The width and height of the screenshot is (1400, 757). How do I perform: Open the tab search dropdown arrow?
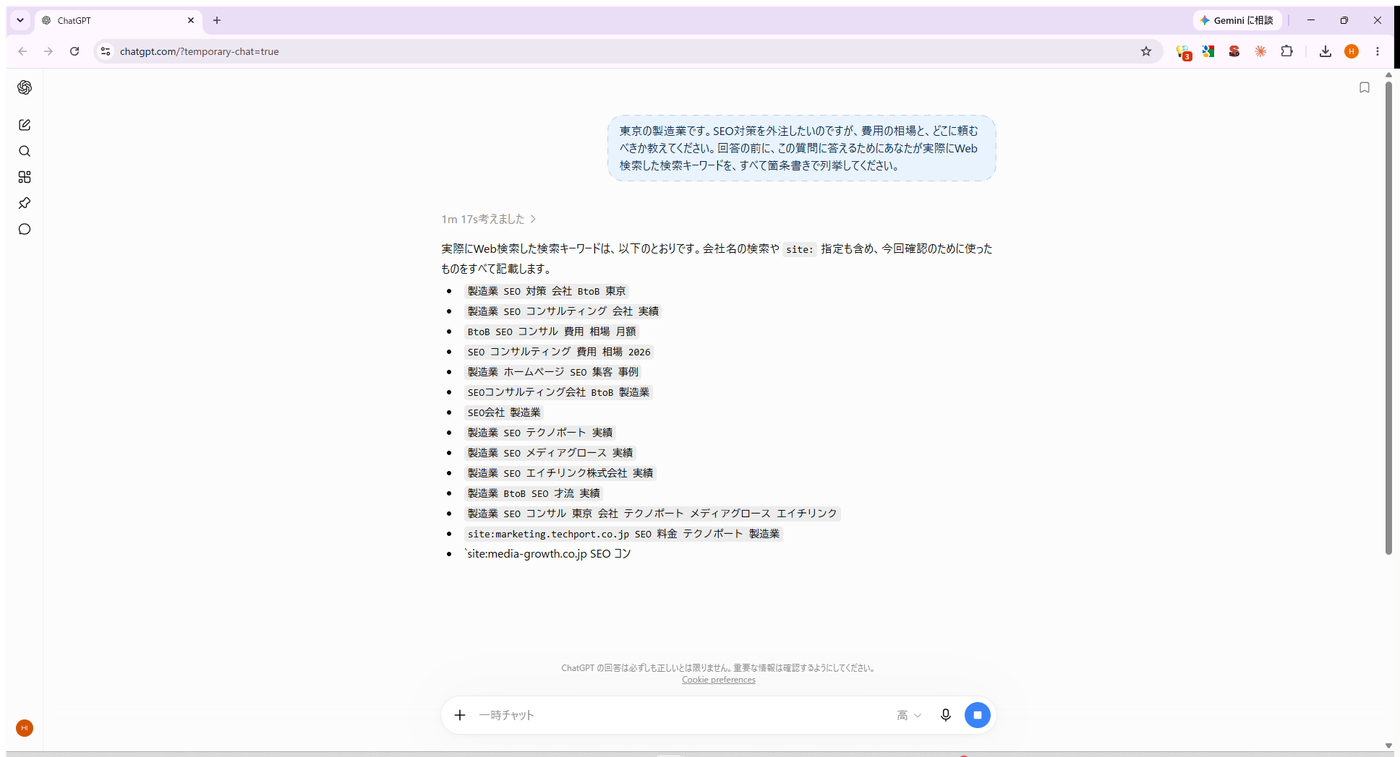coord(19,20)
